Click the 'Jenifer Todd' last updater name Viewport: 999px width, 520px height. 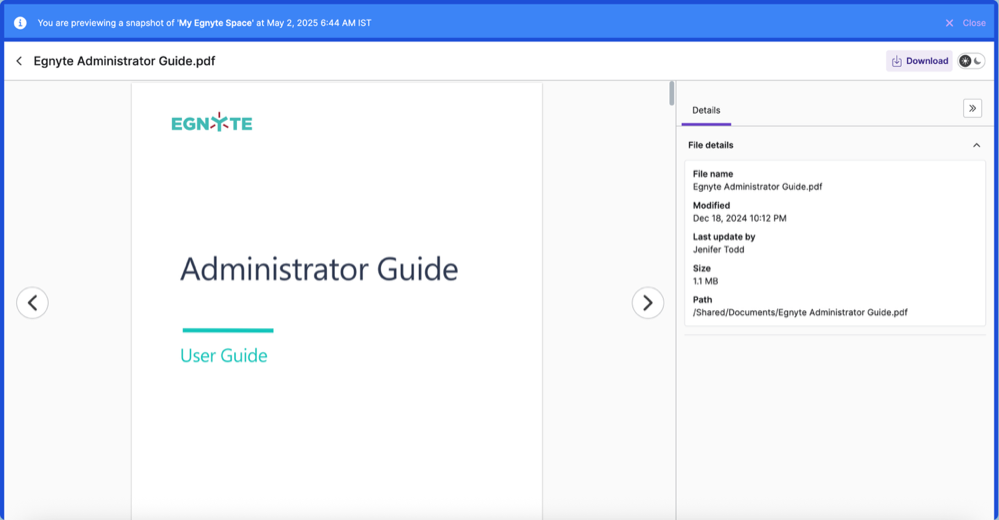click(719, 249)
